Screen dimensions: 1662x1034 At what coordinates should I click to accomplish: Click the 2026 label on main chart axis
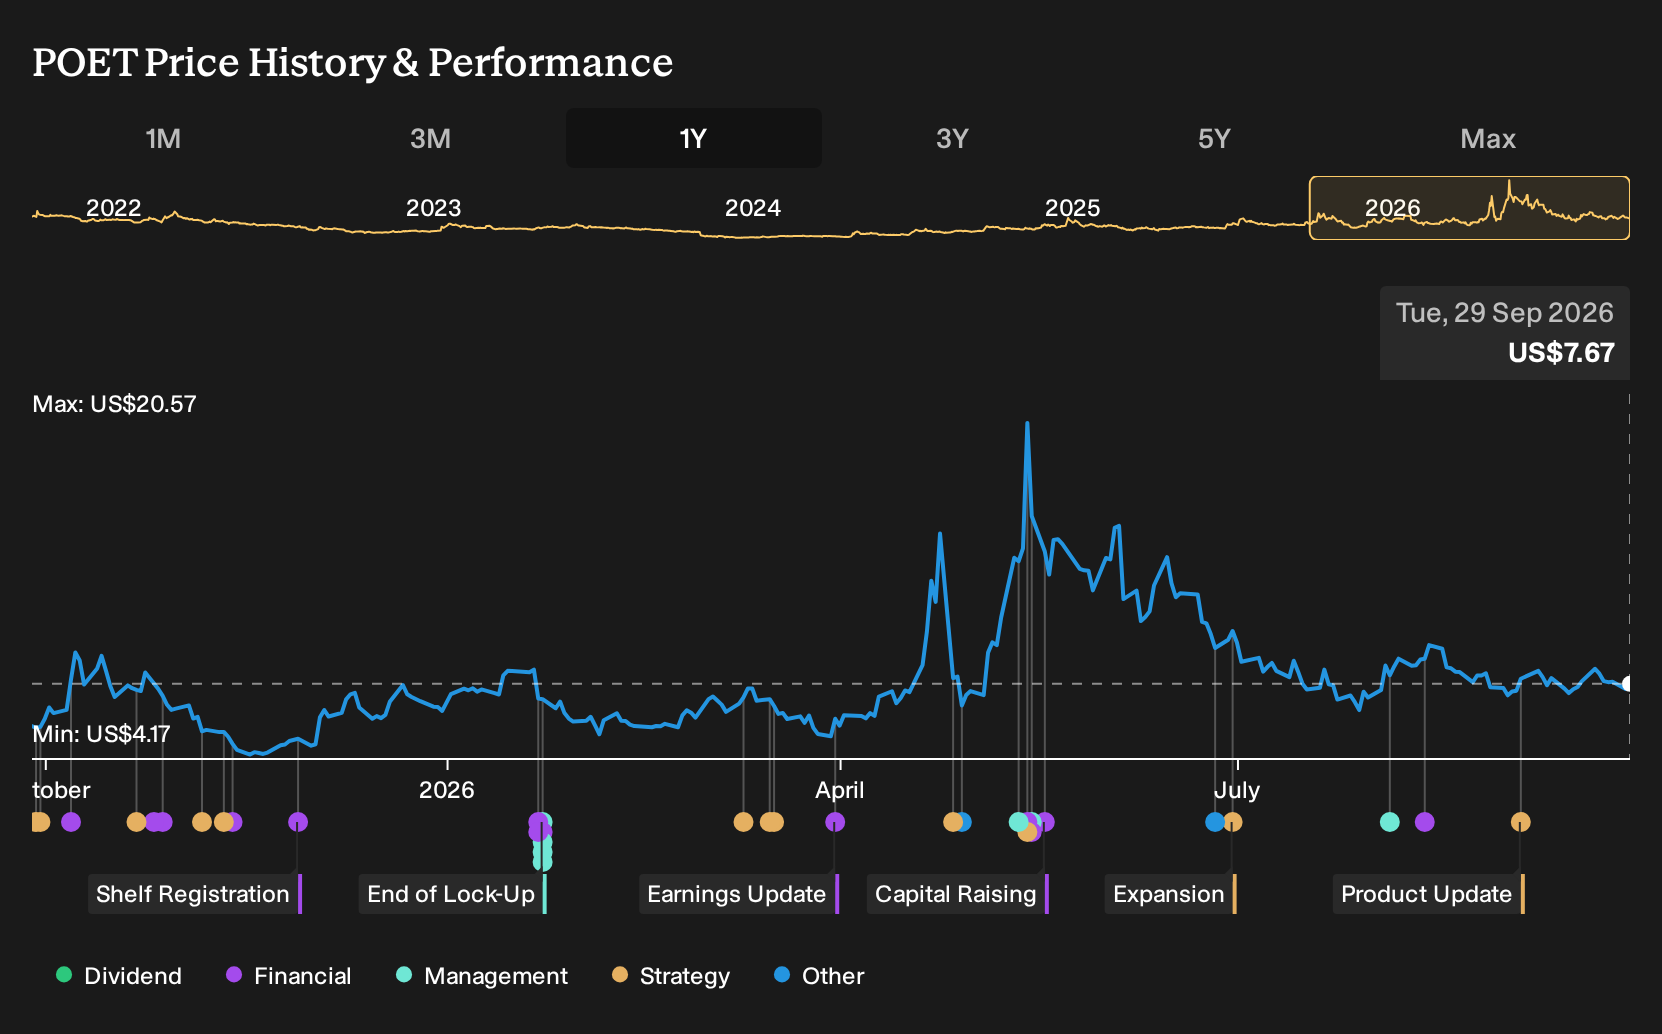pyautogui.click(x=446, y=790)
